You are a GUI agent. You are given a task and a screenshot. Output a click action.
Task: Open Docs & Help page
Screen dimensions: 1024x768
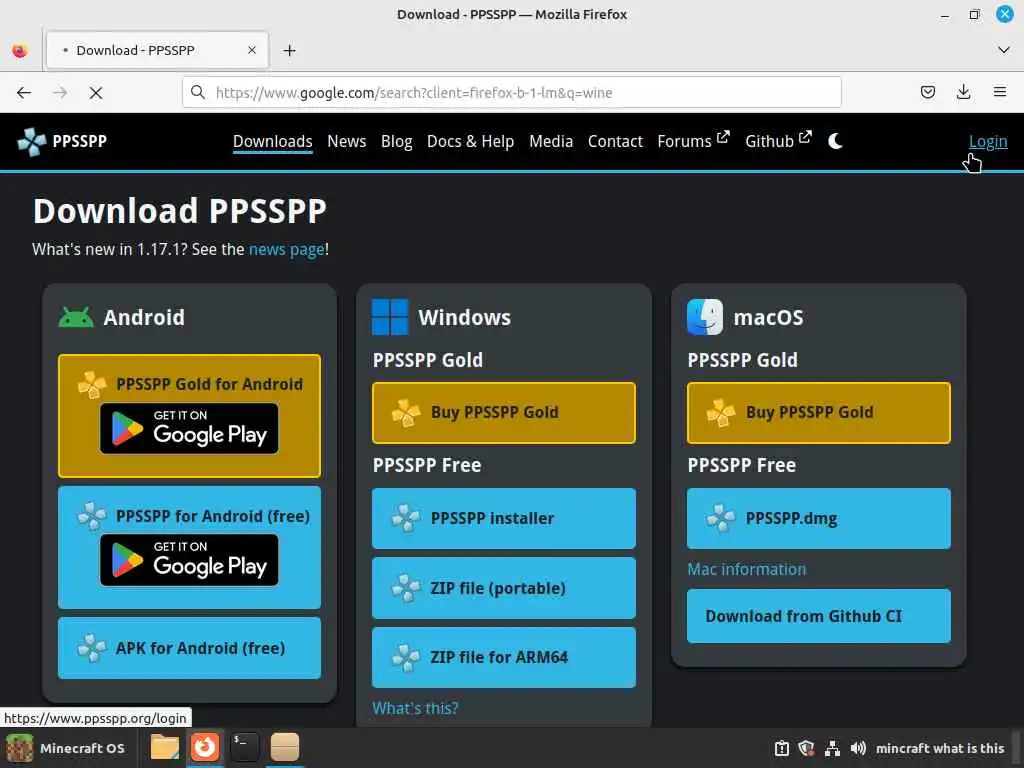[x=470, y=141]
